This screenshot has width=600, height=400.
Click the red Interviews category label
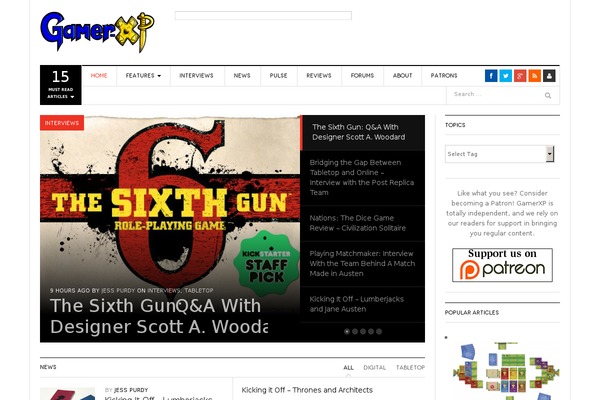coord(62,123)
